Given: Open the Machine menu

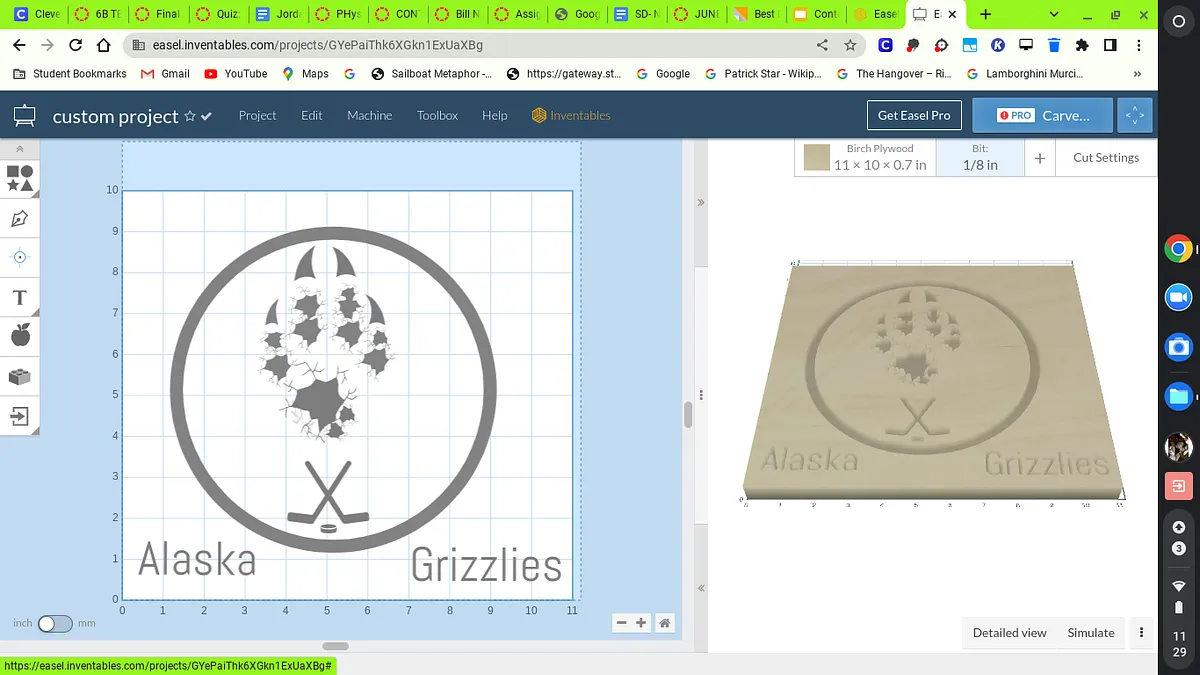Looking at the screenshot, I should tap(369, 116).
